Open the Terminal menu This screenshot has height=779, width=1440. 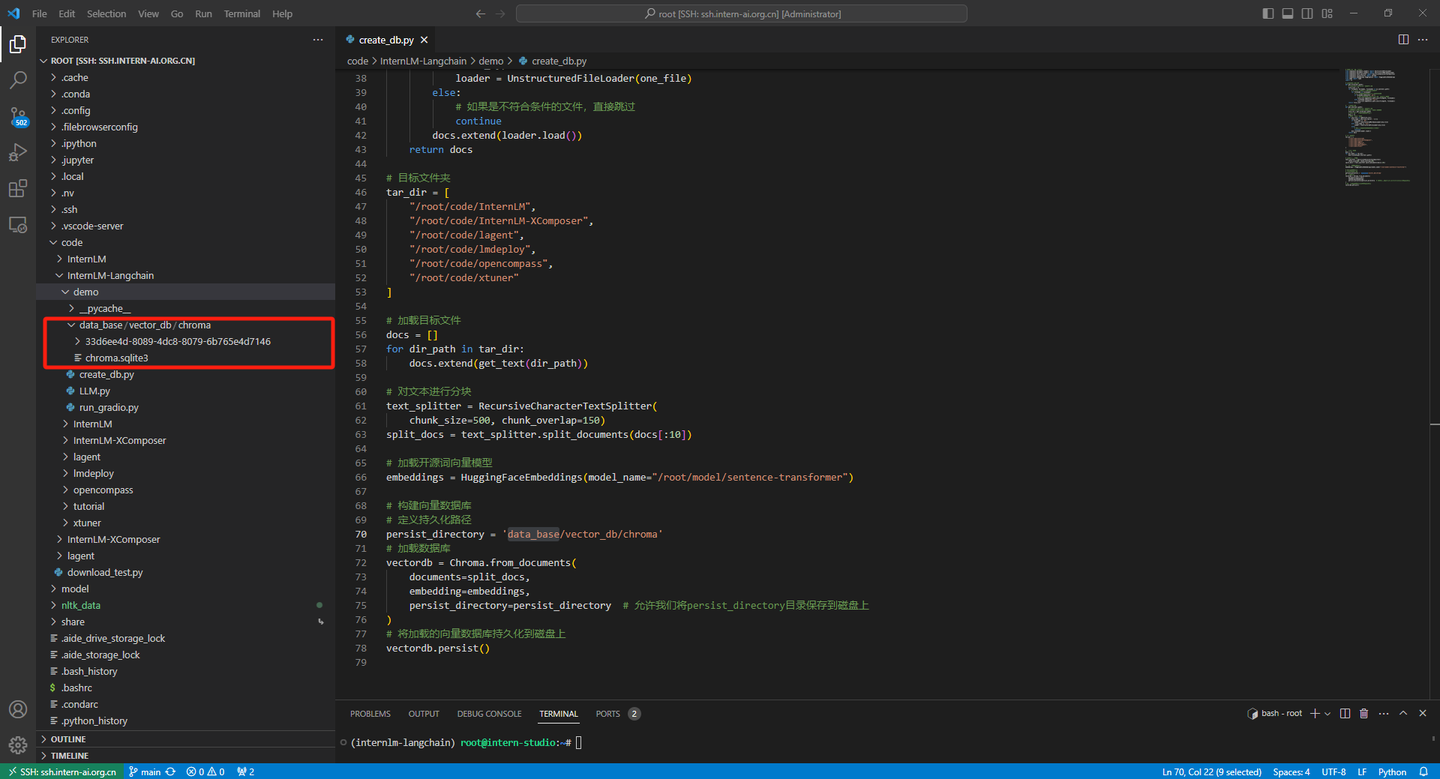click(x=242, y=14)
